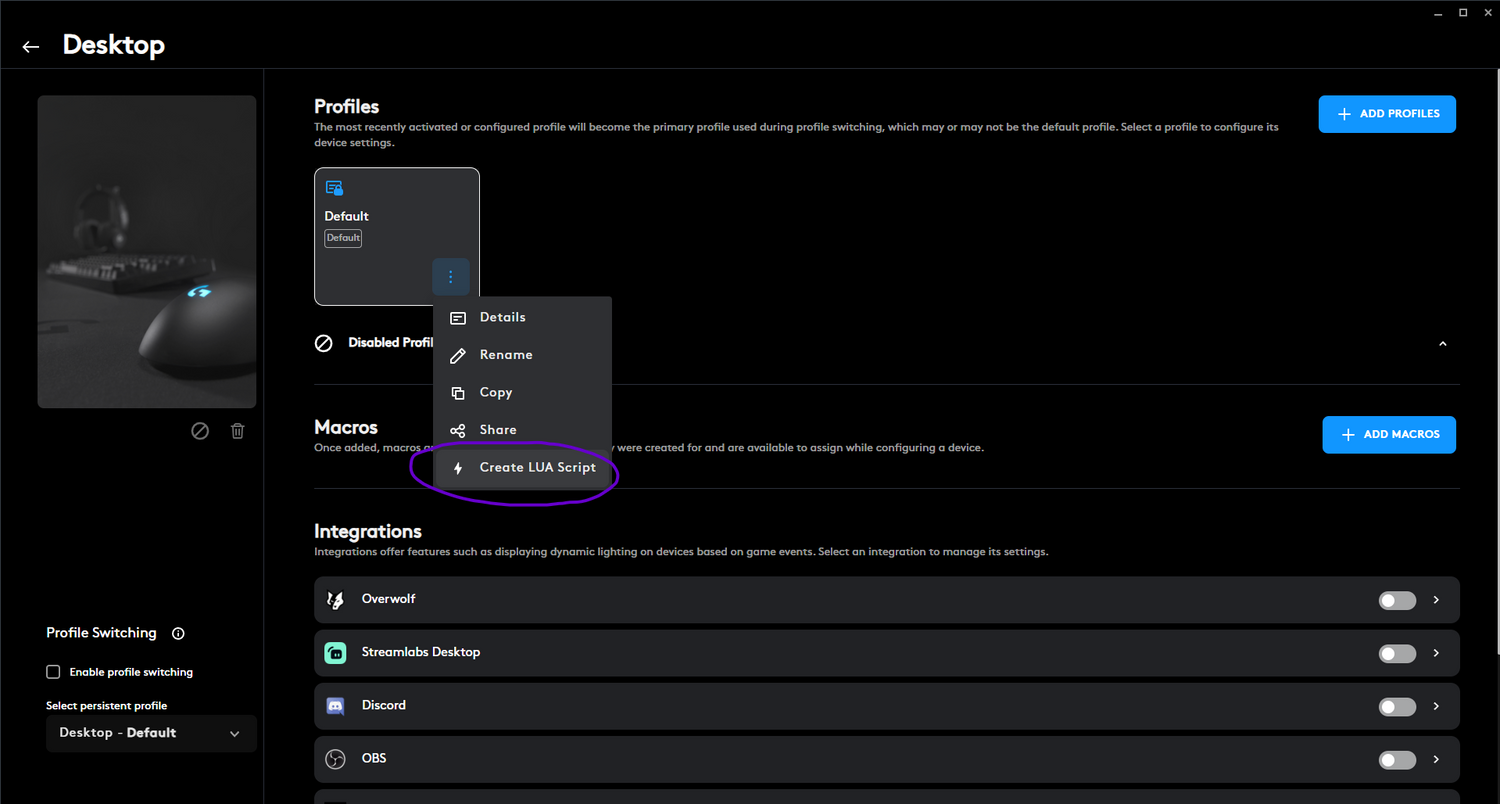Click the ADD PROFILES button
The height and width of the screenshot is (804, 1500).
[1386, 114]
